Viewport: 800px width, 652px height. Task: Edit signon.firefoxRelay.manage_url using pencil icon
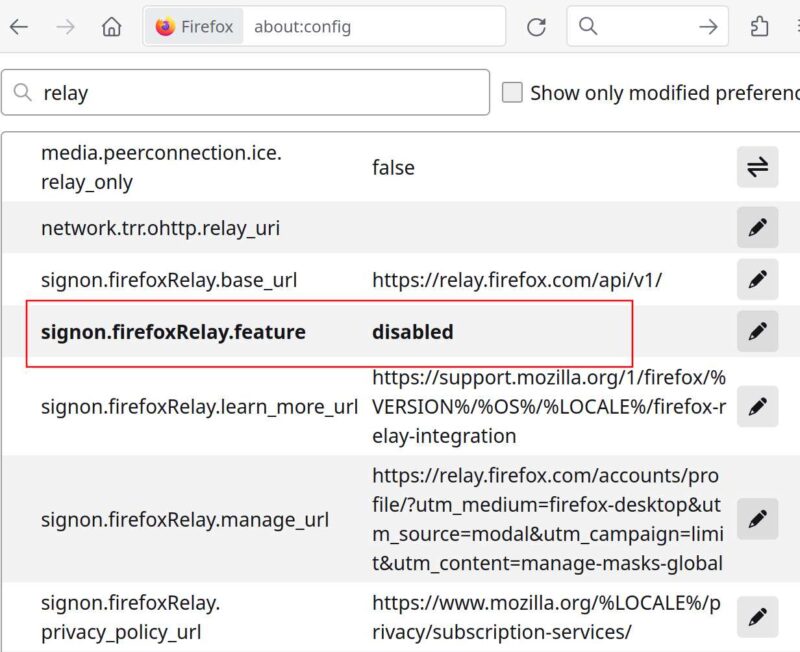(758, 520)
